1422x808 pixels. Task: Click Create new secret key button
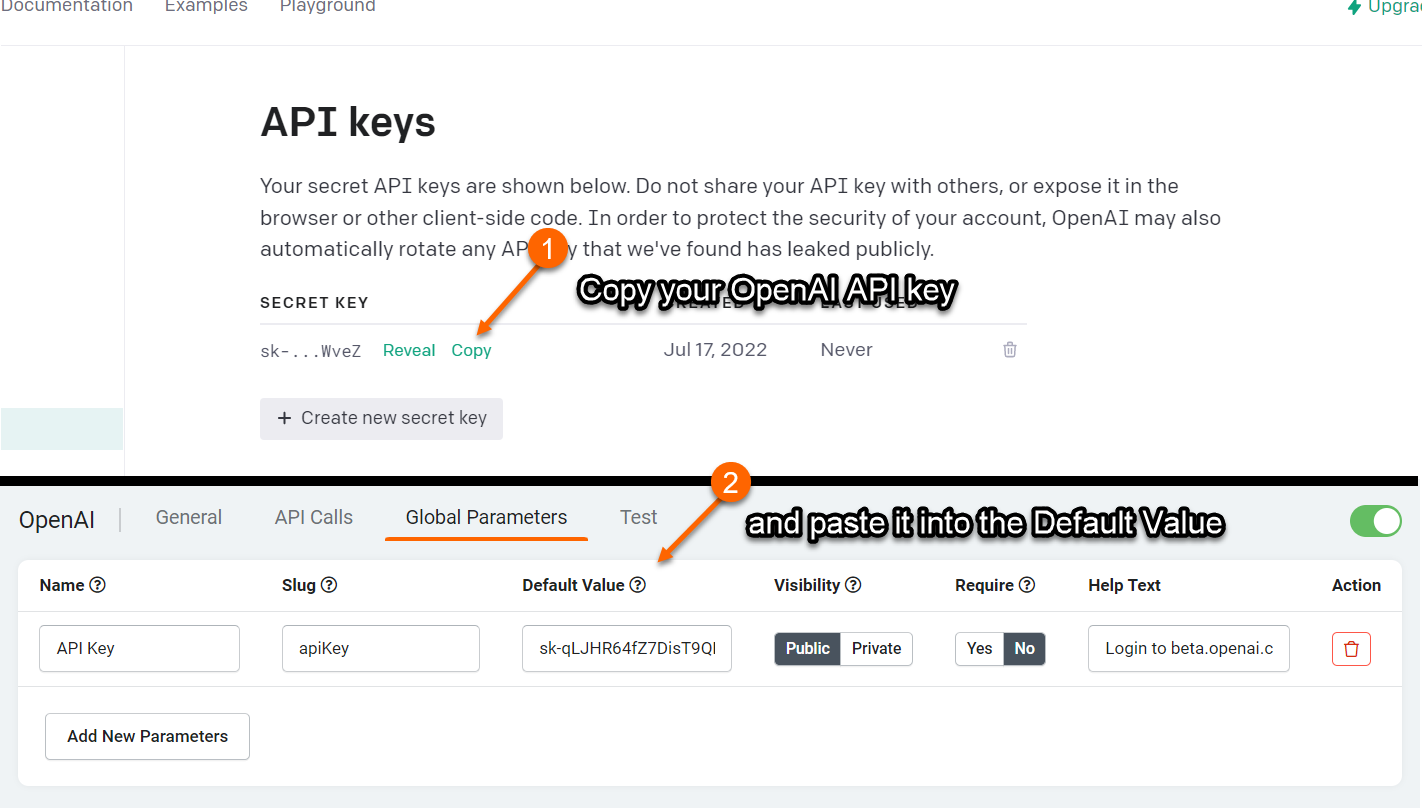coord(381,418)
